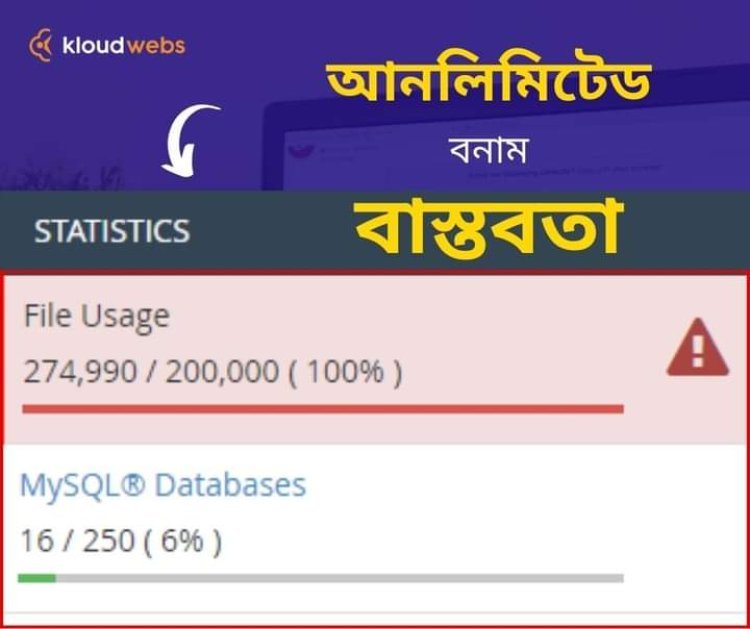The width and height of the screenshot is (750, 629).
Task: Click the kloudwebs logo icon
Action: tap(42, 44)
